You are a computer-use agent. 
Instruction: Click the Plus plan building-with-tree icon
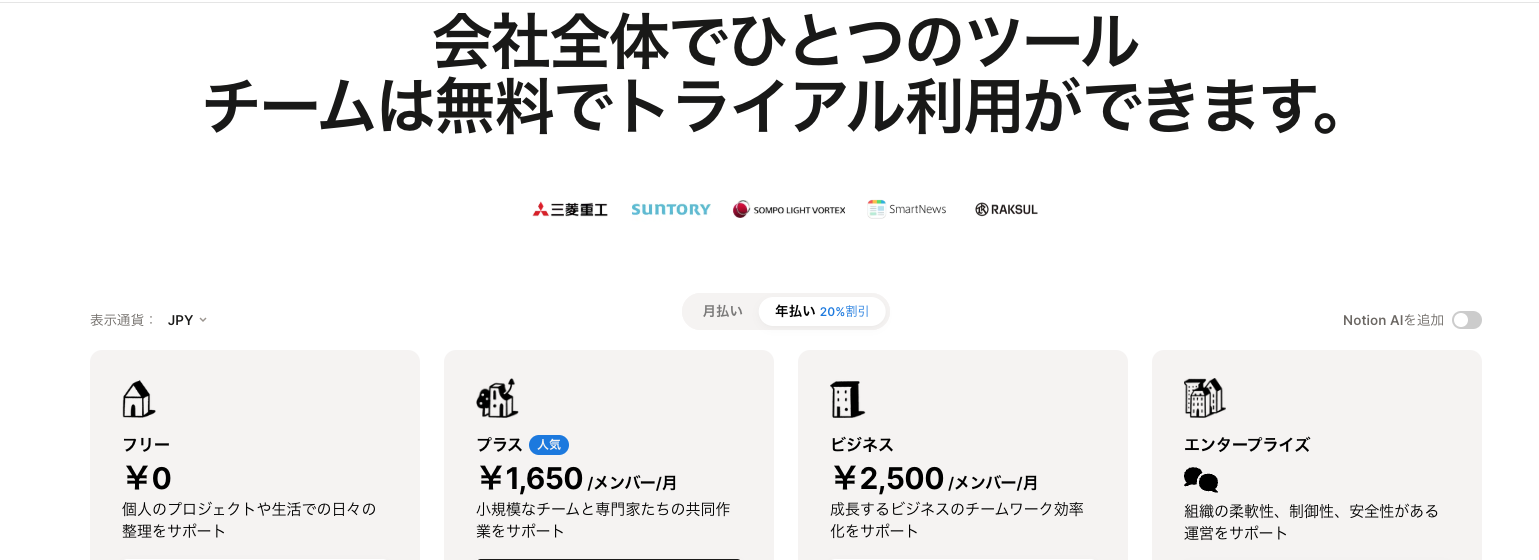pos(496,398)
